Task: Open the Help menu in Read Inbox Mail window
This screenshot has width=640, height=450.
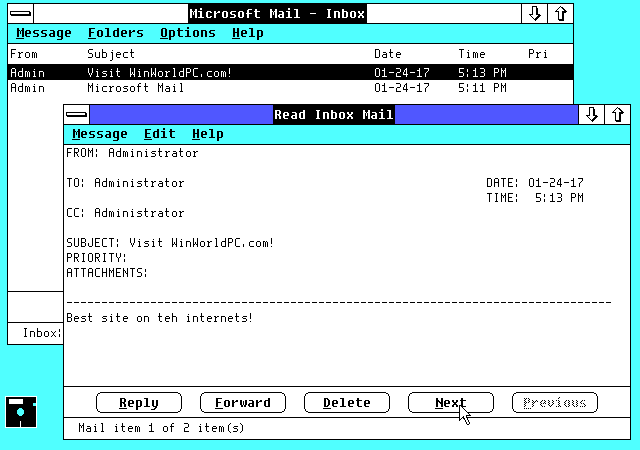Action: pos(208,134)
